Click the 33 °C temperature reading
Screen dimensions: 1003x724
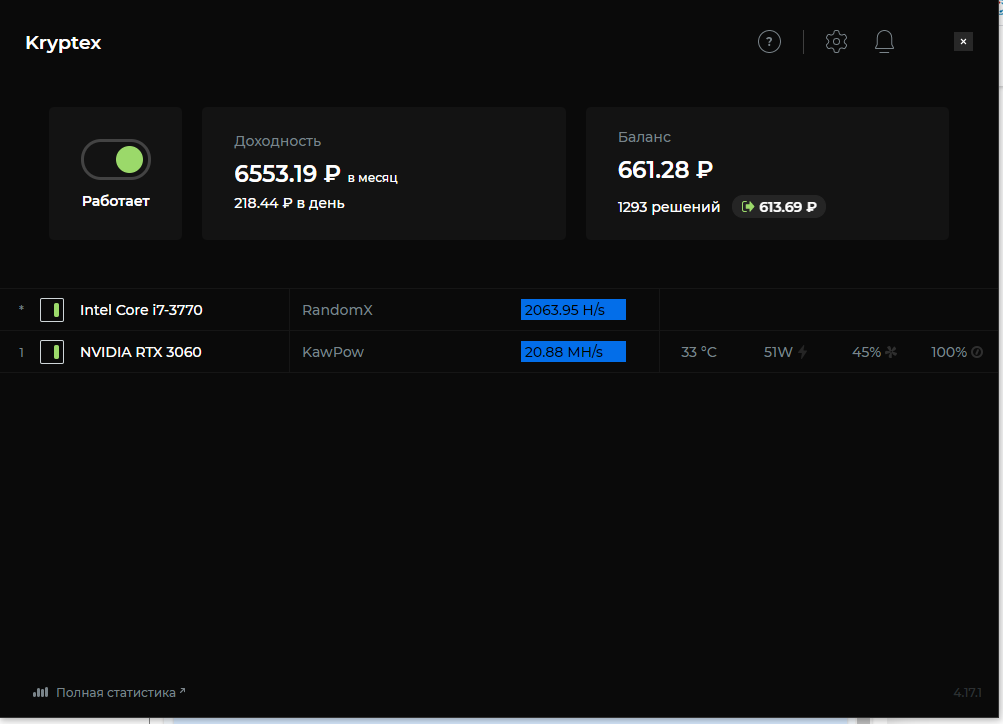click(699, 352)
